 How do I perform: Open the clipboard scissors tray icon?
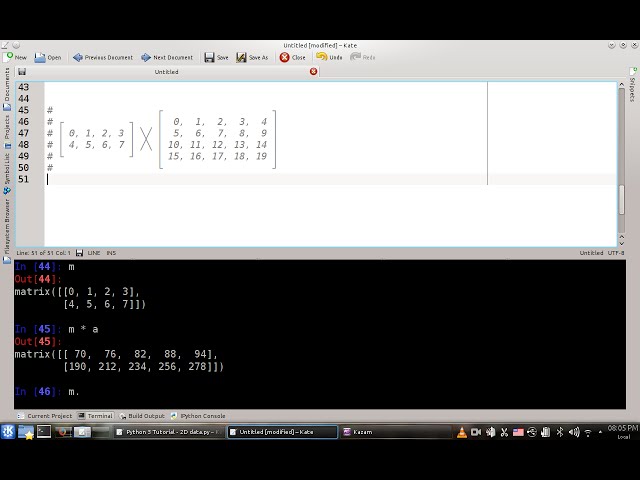pyautogui.click(x=504, y=432)
